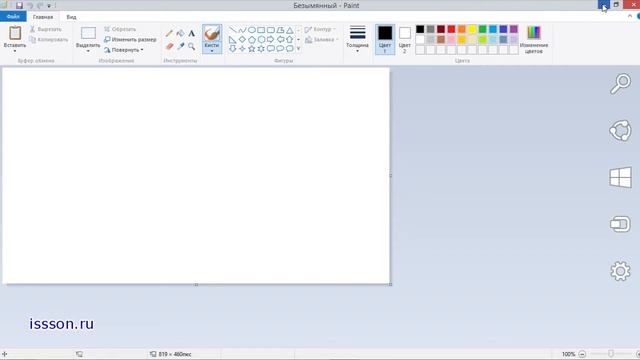Open Customize Quick Access Toolbar dropdown
The height and width of the screenshot is (360, 640).
[x=49, y=6]
